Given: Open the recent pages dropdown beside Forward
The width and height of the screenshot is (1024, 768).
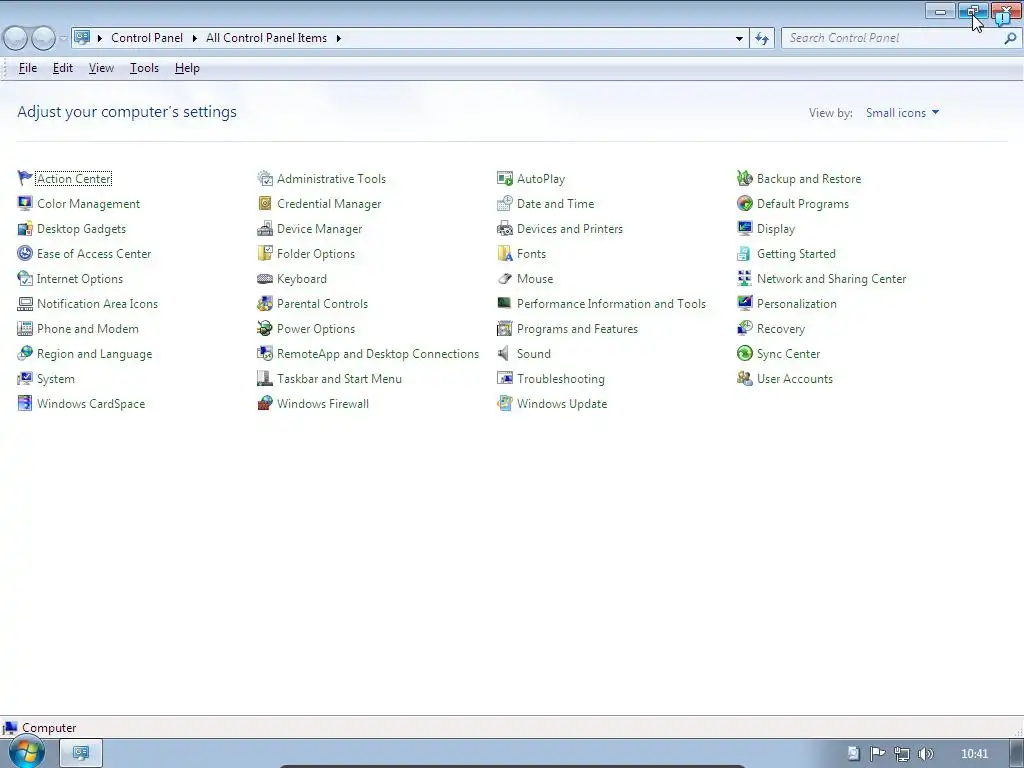Looking at the screenshot, I should click(63, 39).
